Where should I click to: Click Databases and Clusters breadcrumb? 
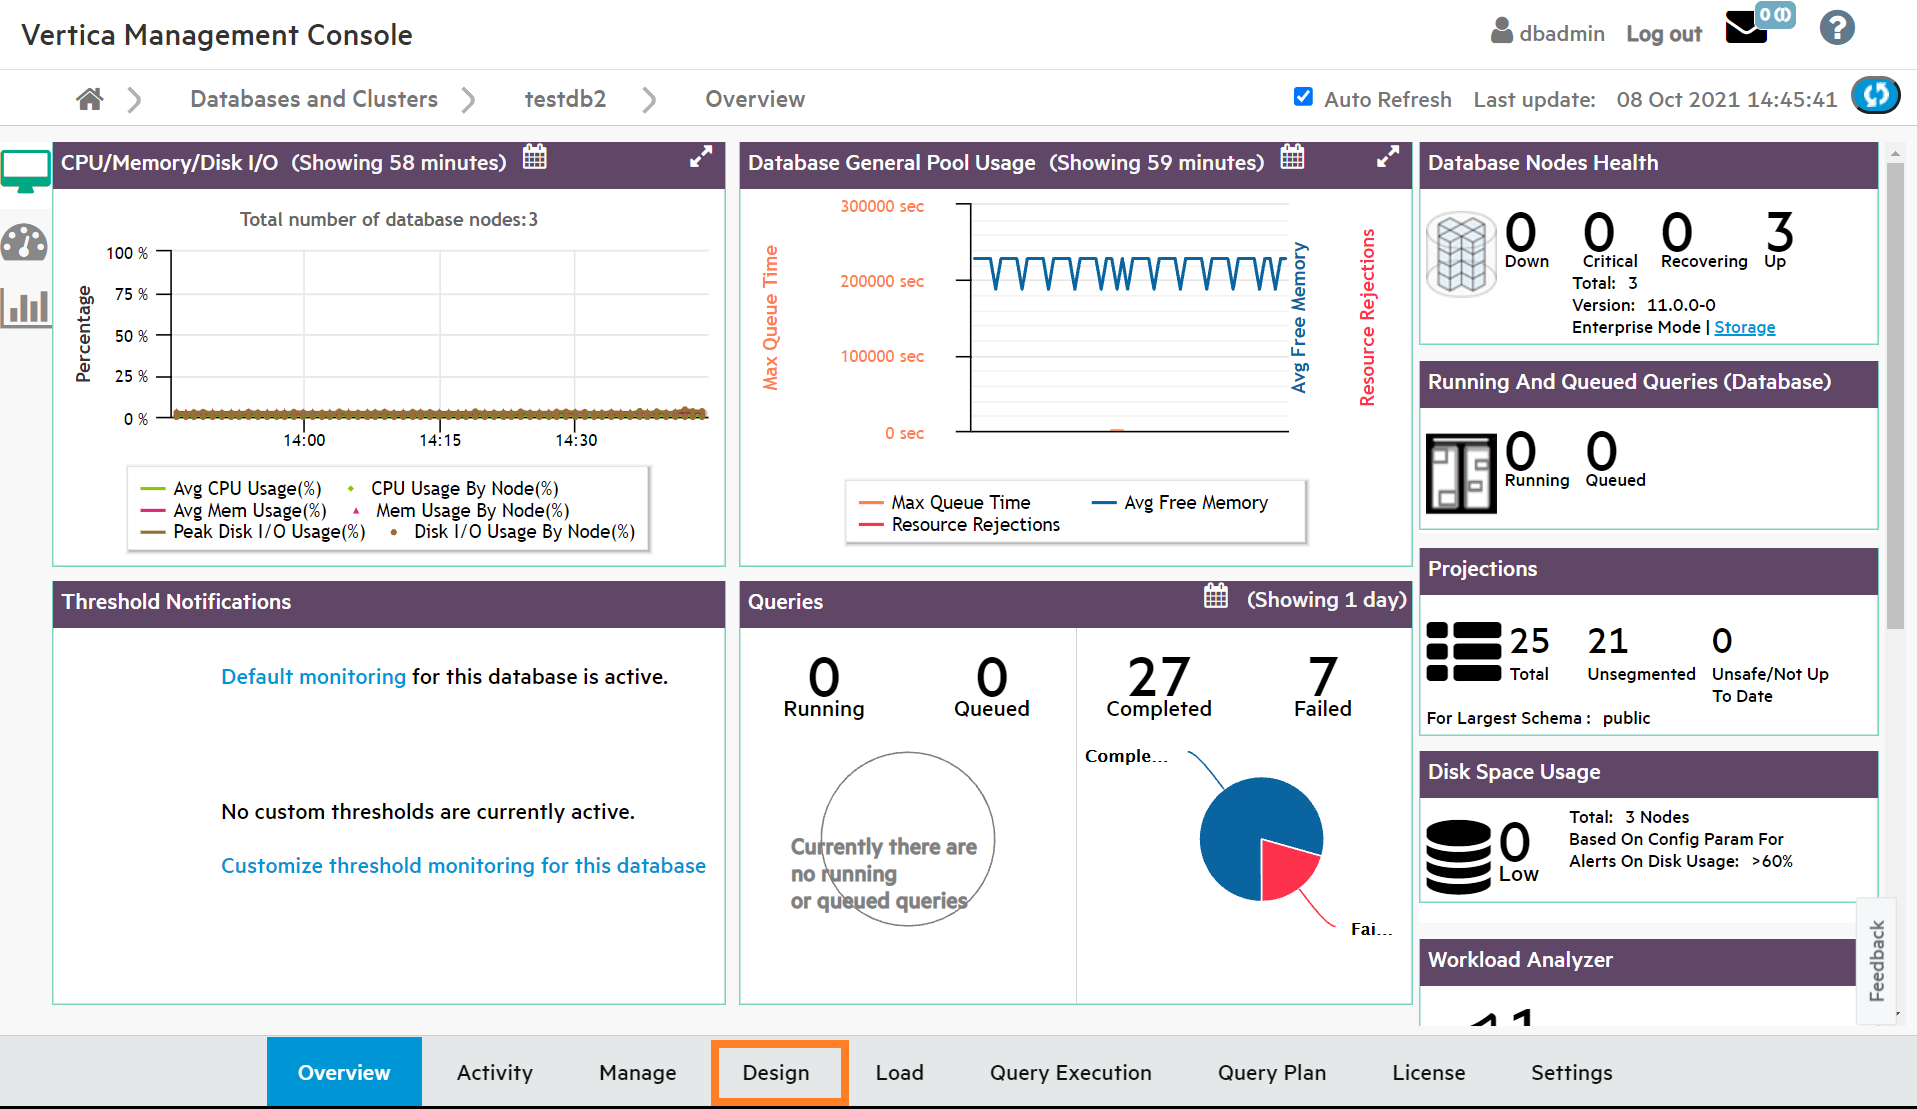314,99
